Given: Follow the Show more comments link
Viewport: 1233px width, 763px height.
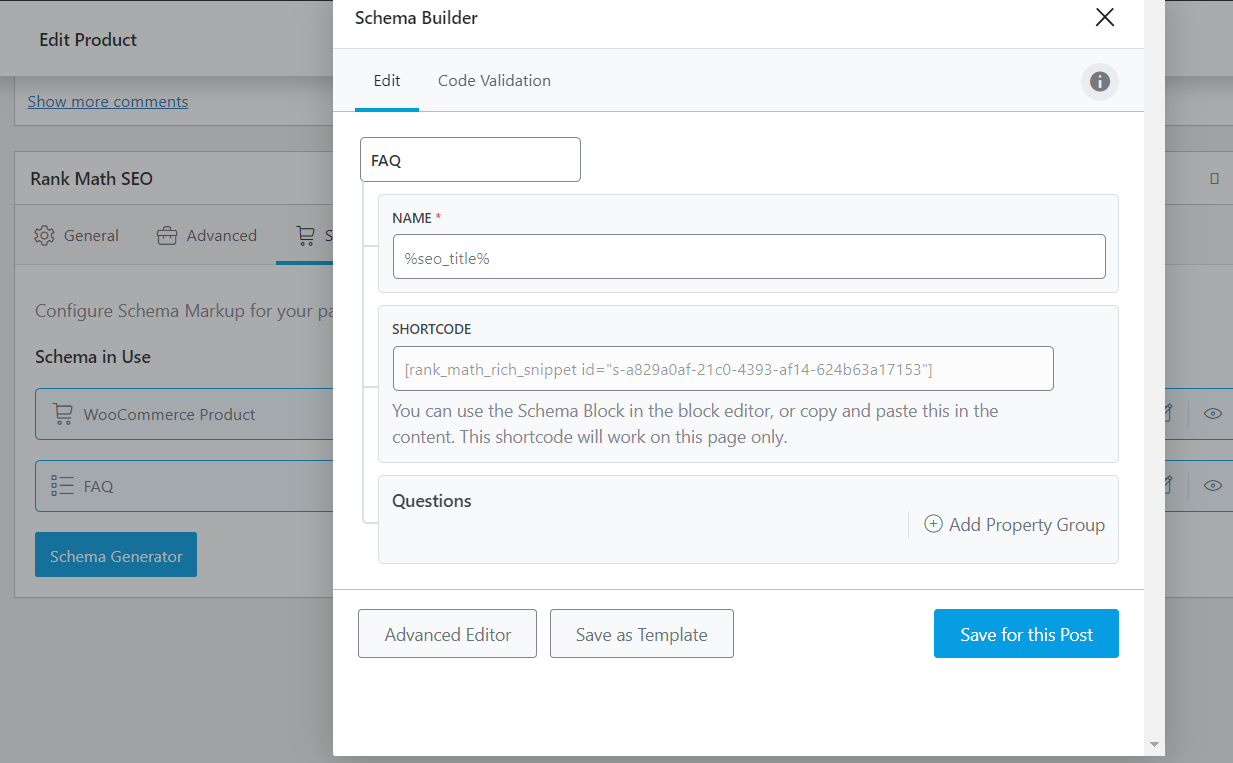Looking at the screenshot, I should point(108,102).
